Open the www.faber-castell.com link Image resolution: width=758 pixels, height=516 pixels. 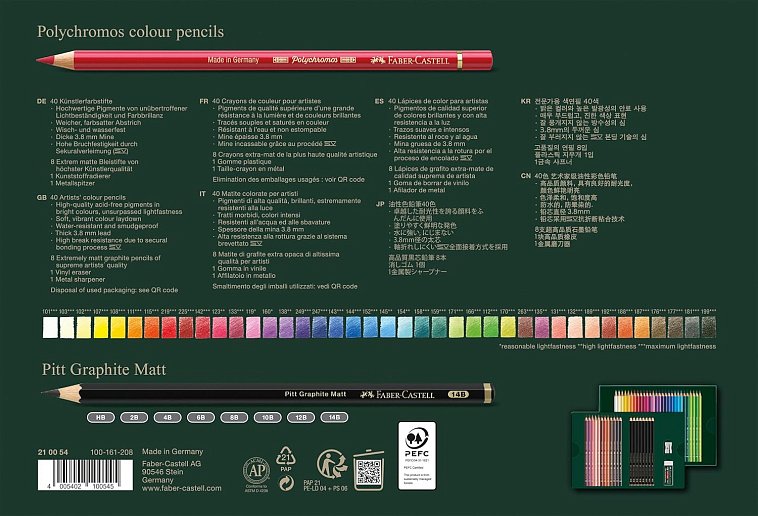click(x=182, y=488)
